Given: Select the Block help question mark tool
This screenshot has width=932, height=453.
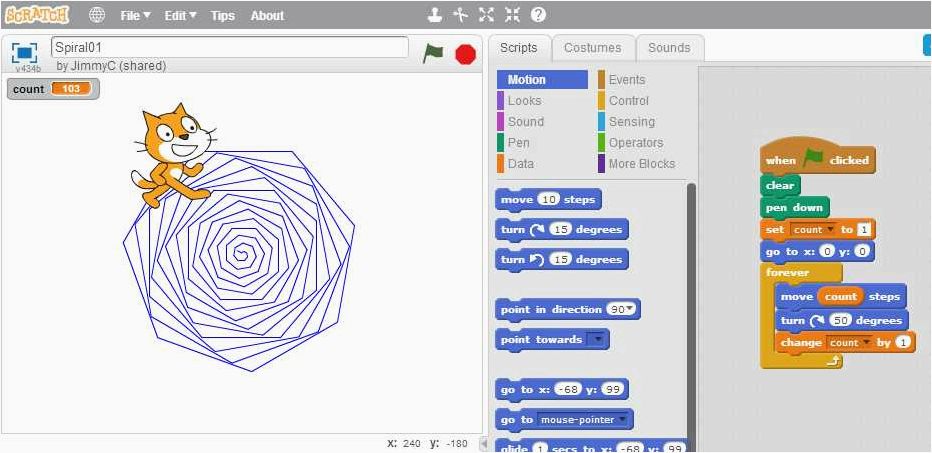Looking at the screenshot, I should point(538,15).
